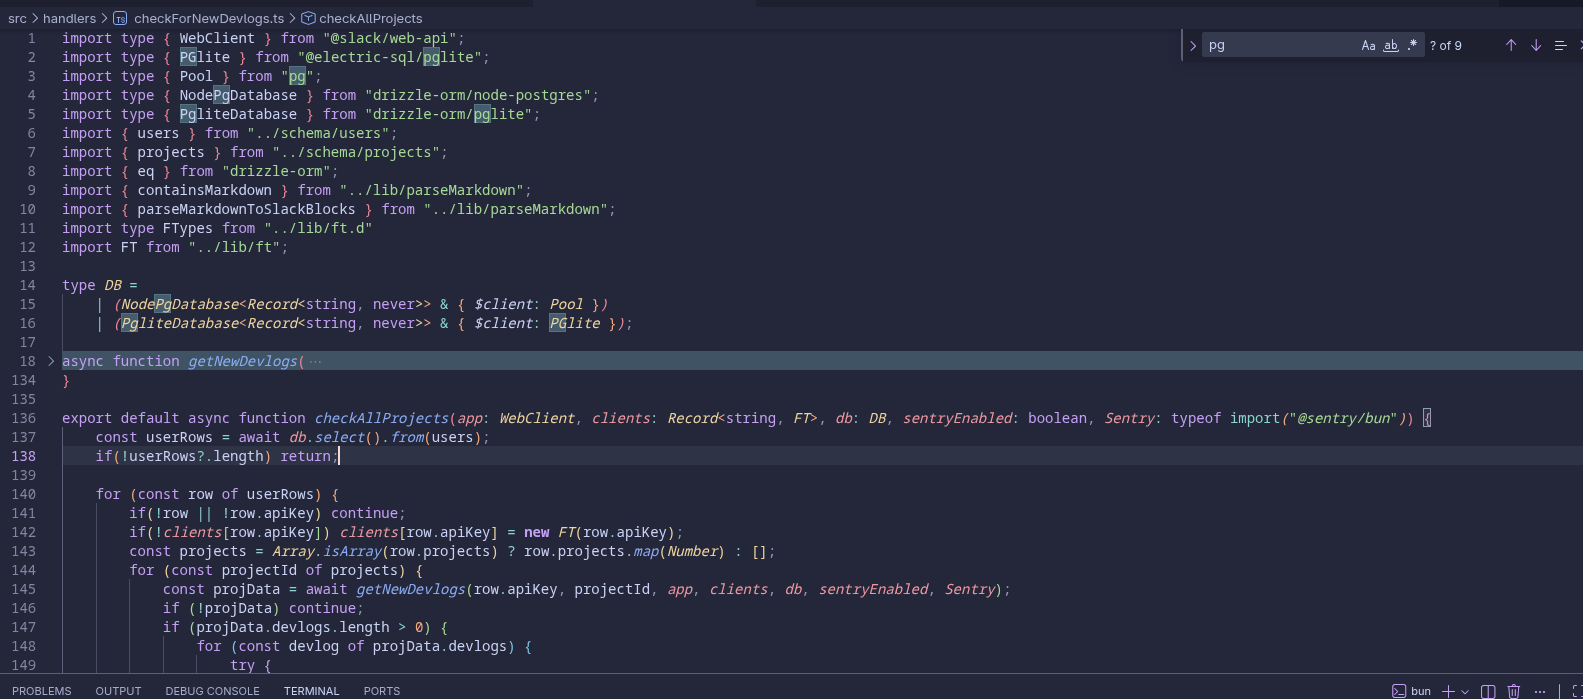
Task: Go to previous match in find widget
Action: (x=1511, y=45)
